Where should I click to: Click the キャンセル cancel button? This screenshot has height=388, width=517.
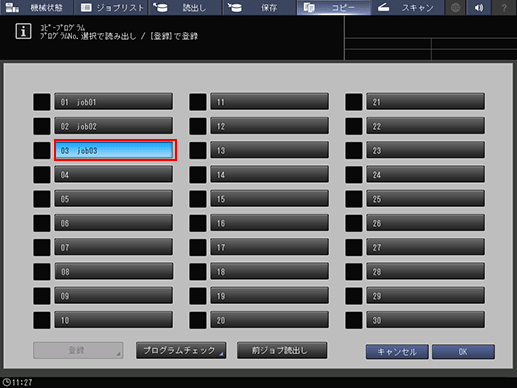click(397, 352)
